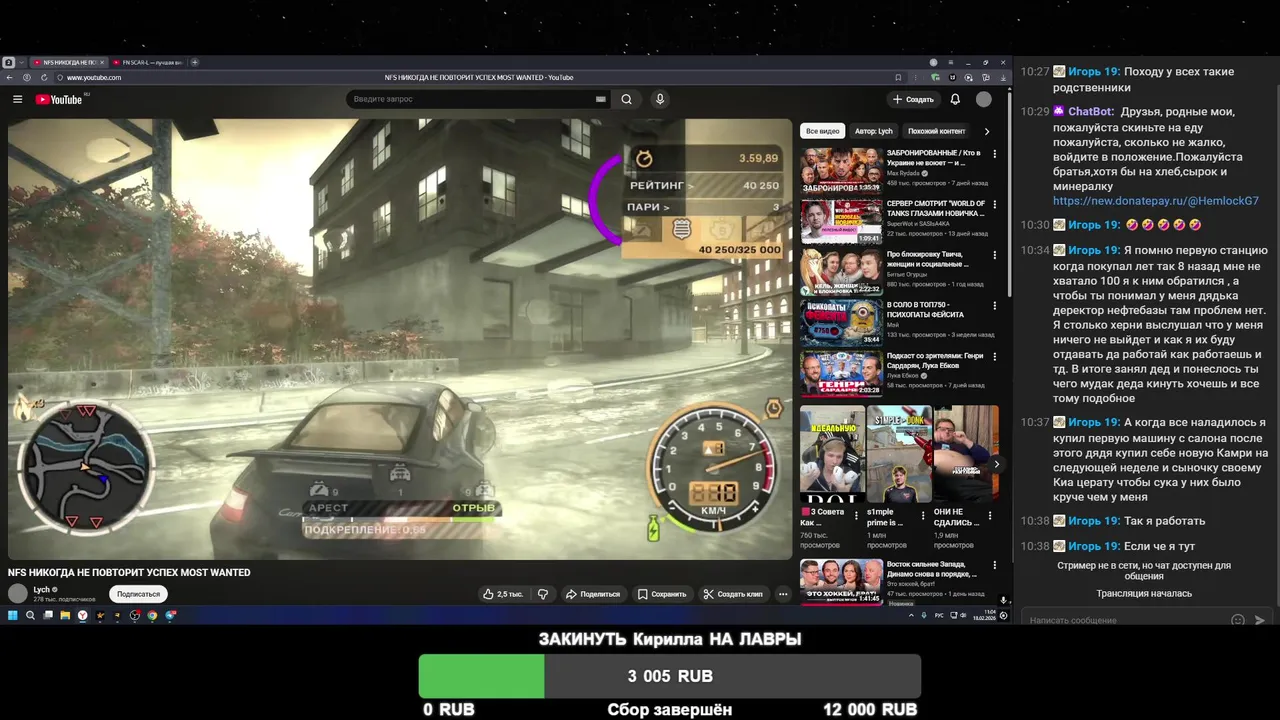Click the РУС language indicator in tray
This screenshot has width=1280, height=720.
939,615
